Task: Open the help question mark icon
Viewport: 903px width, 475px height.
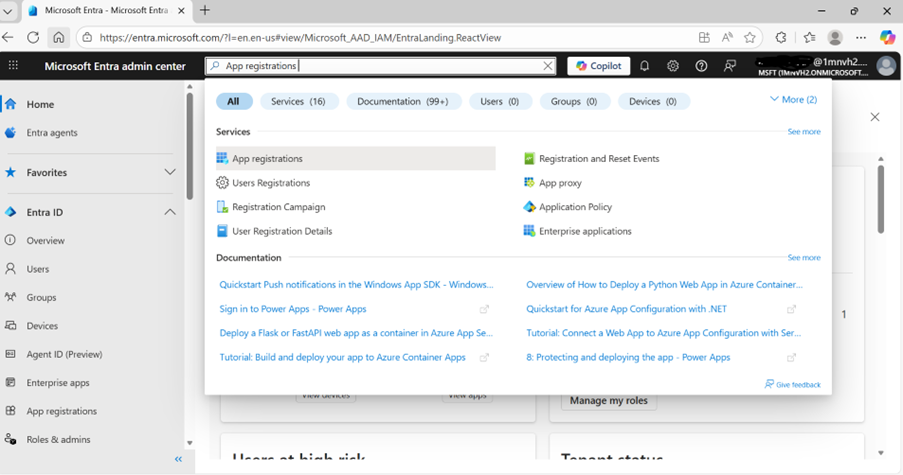Action: (x=701, y=66)
